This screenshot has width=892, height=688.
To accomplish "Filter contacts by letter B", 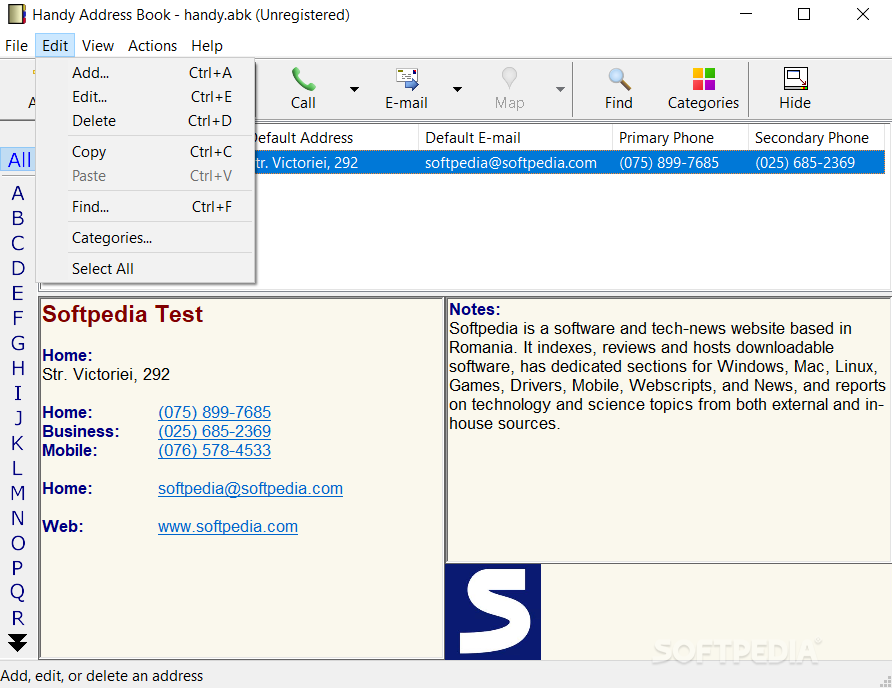I will (x=18, y=219).
